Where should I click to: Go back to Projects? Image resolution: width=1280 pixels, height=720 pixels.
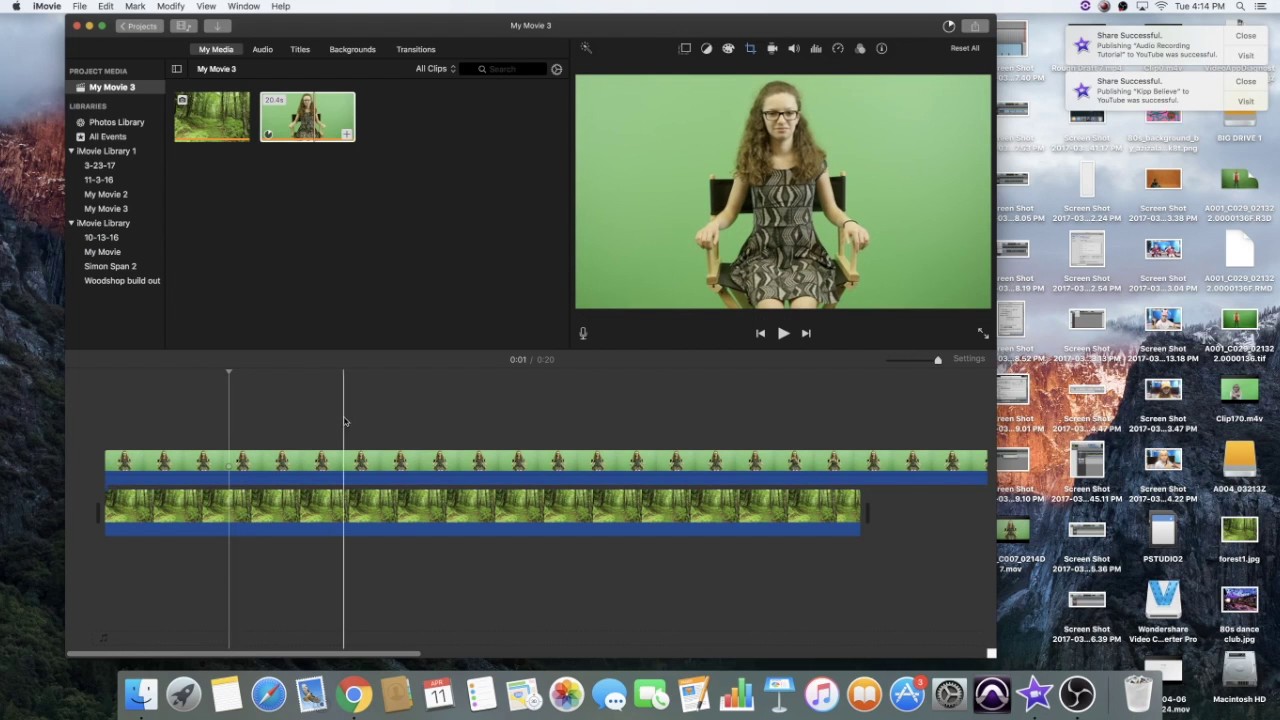(138, 26)
